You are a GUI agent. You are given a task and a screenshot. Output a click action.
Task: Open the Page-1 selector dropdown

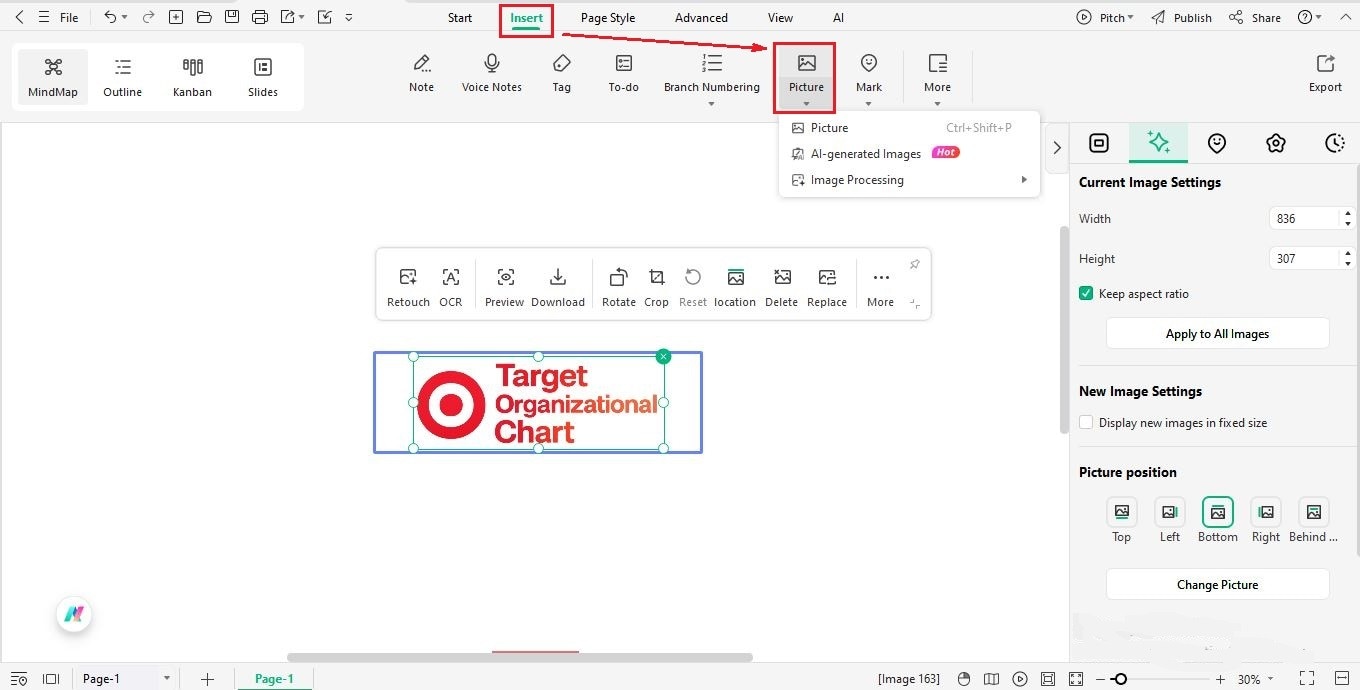[167, 679]
